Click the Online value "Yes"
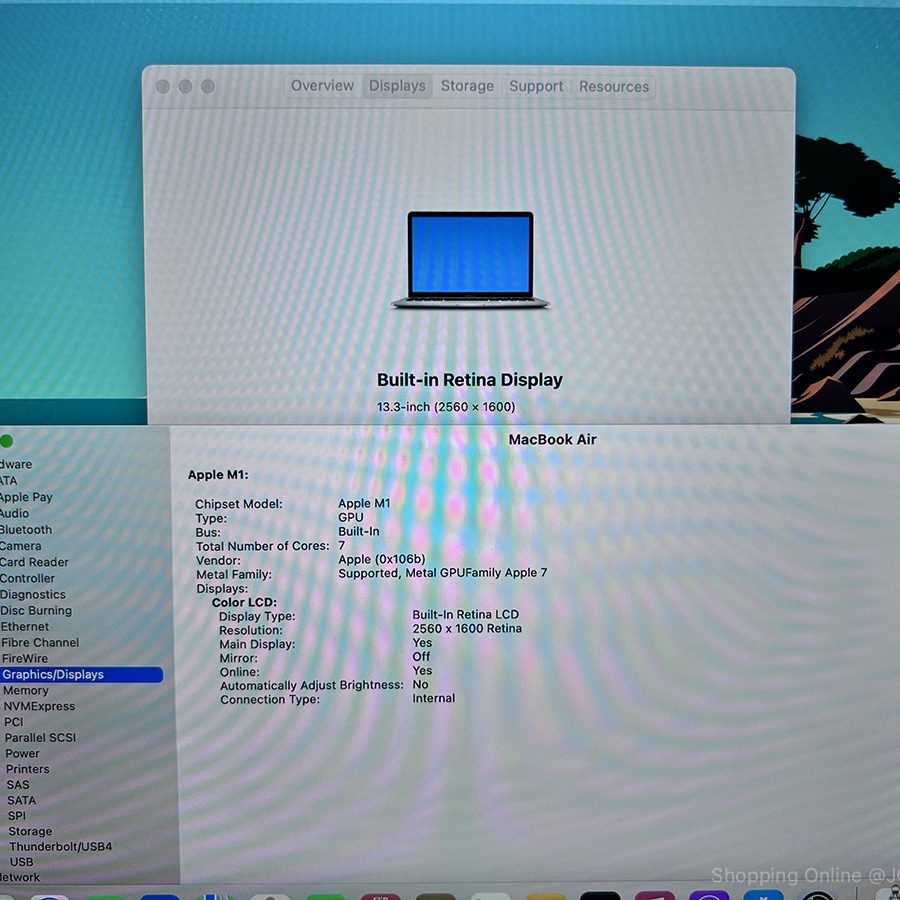This screenshot has height=900, width=900. 422,670
